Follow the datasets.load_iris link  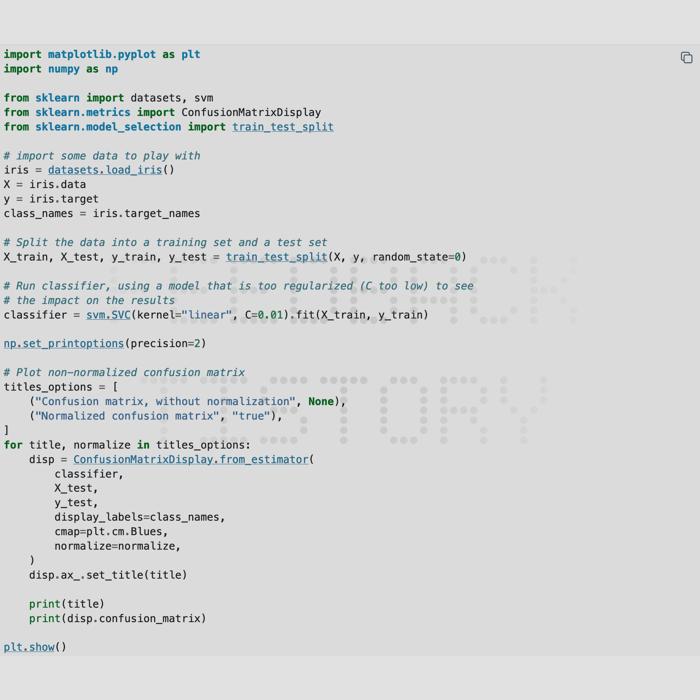tap(105, 170)
